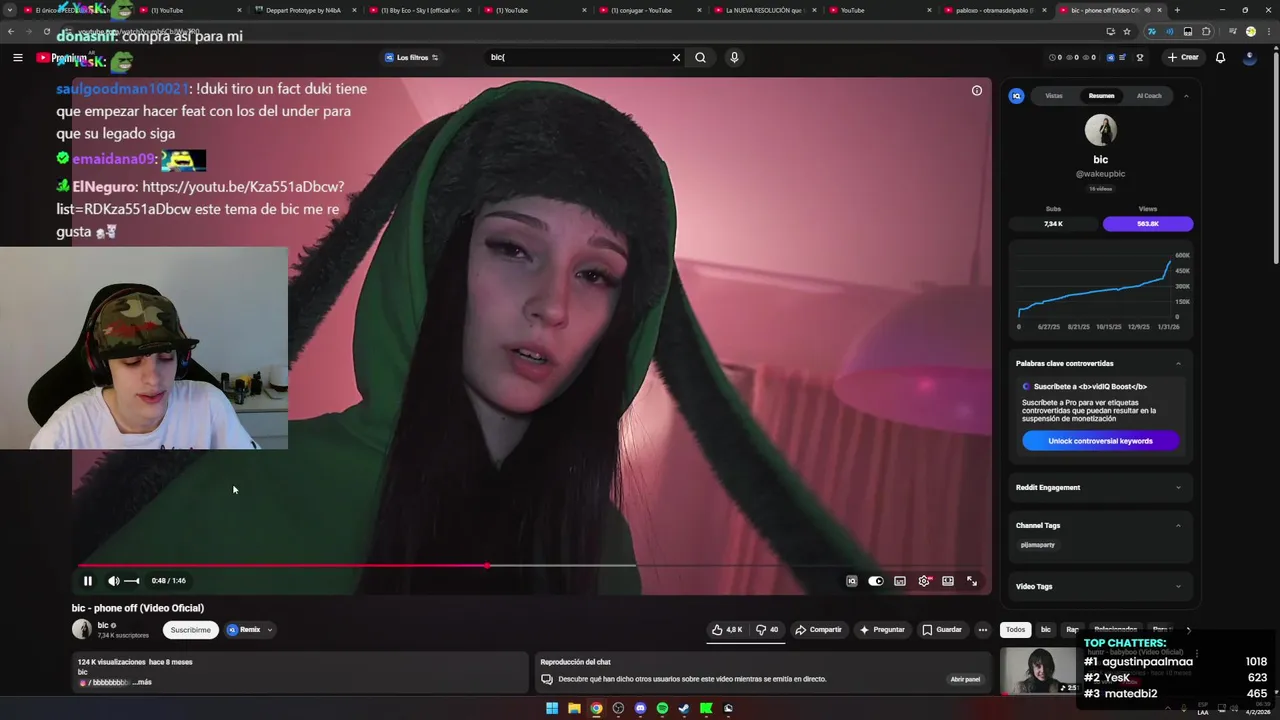Click the search magnifier button
The image size is (1280, 720).
(700, 57)
